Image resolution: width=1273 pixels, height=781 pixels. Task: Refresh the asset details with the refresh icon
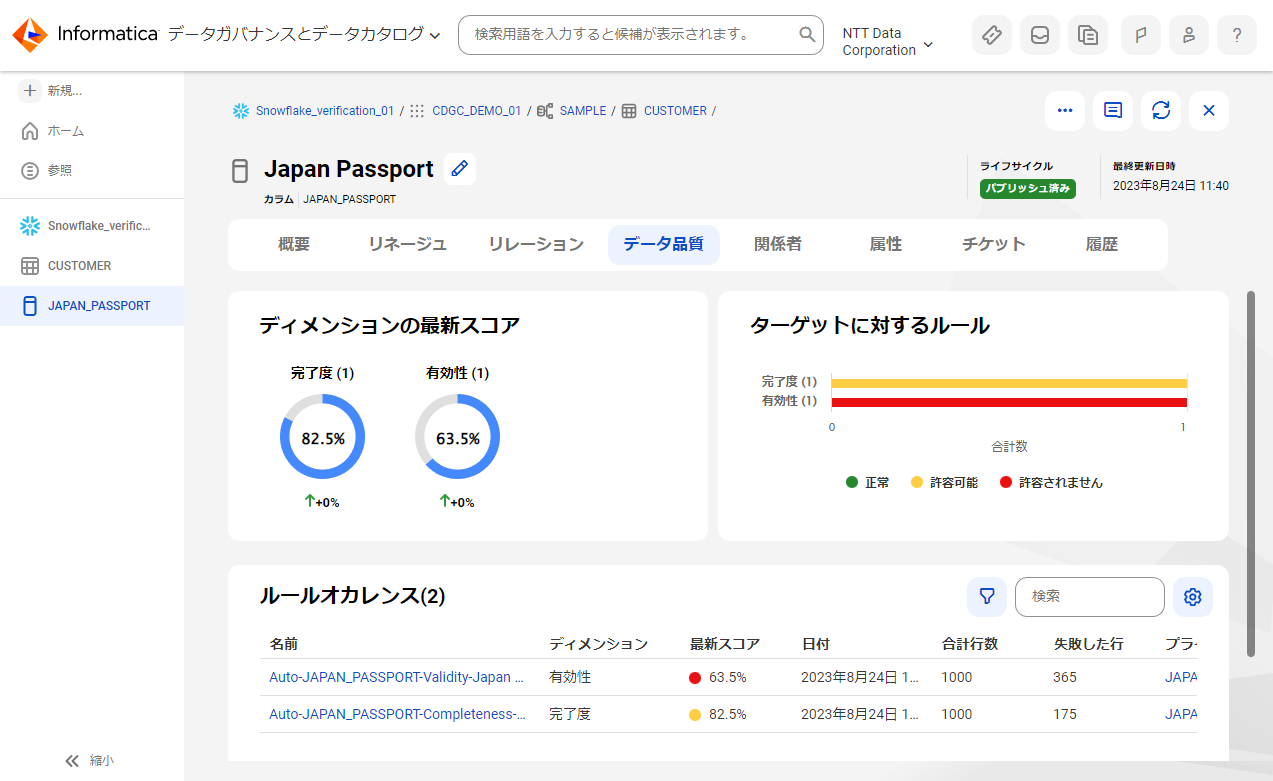point(1160,111)
